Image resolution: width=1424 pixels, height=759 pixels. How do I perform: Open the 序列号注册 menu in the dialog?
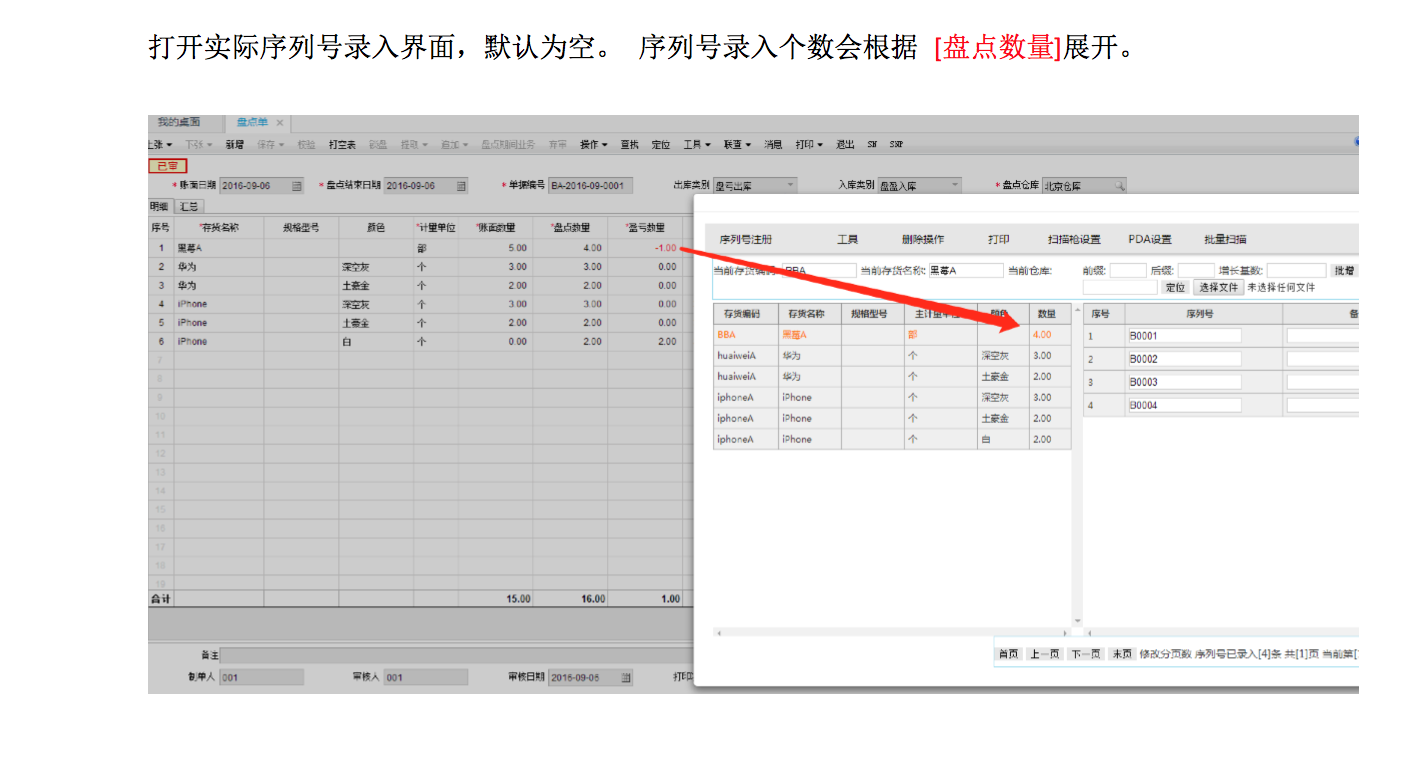[x=745, y=240]
